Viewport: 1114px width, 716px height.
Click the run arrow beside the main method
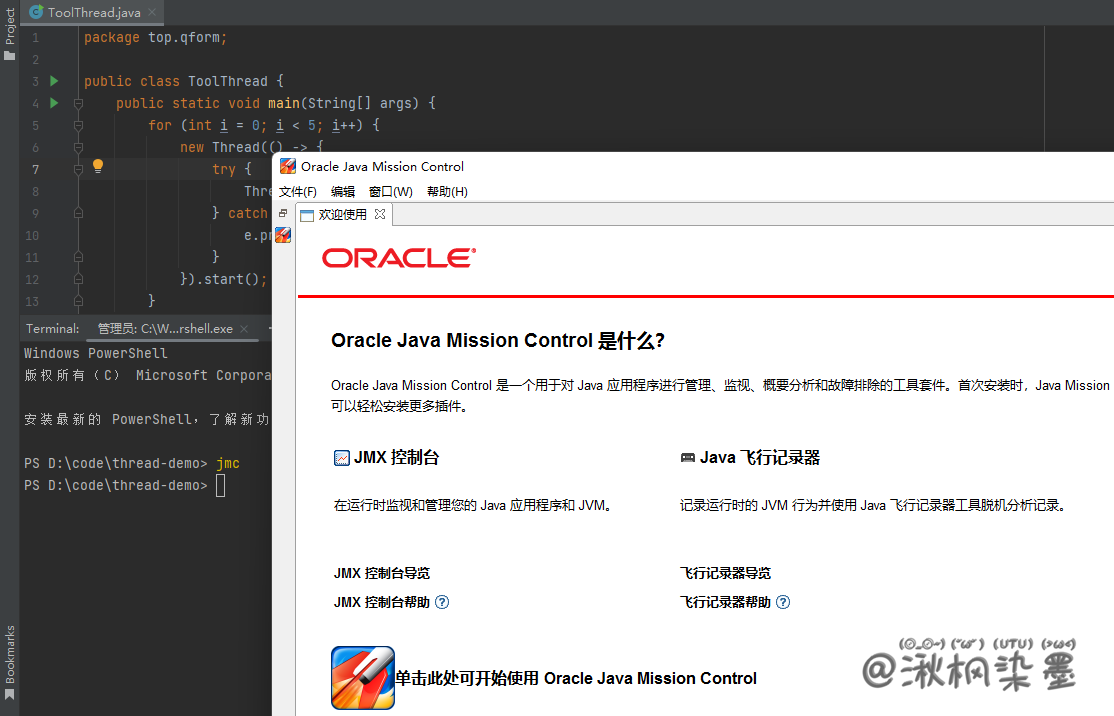(x=54, y=103)
